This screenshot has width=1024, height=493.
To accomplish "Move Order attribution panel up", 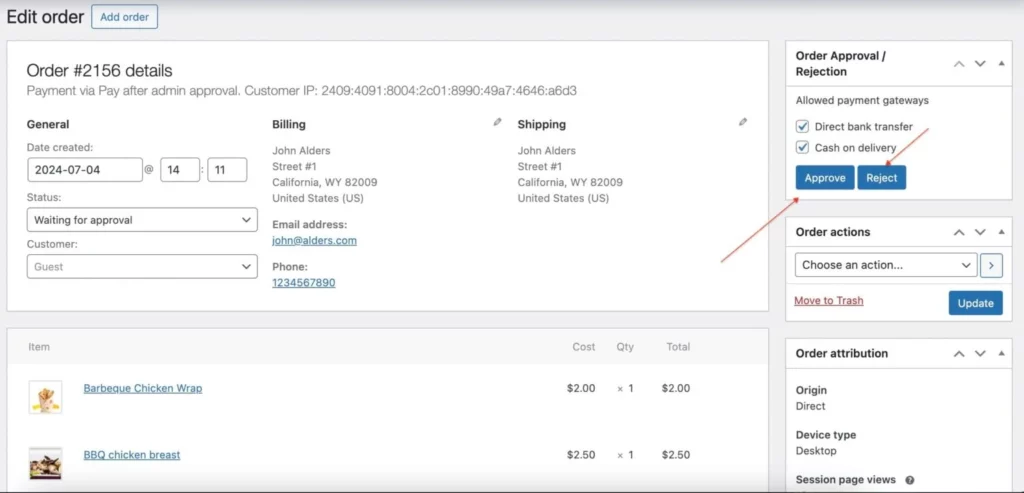I will click(x=959, y=353).
